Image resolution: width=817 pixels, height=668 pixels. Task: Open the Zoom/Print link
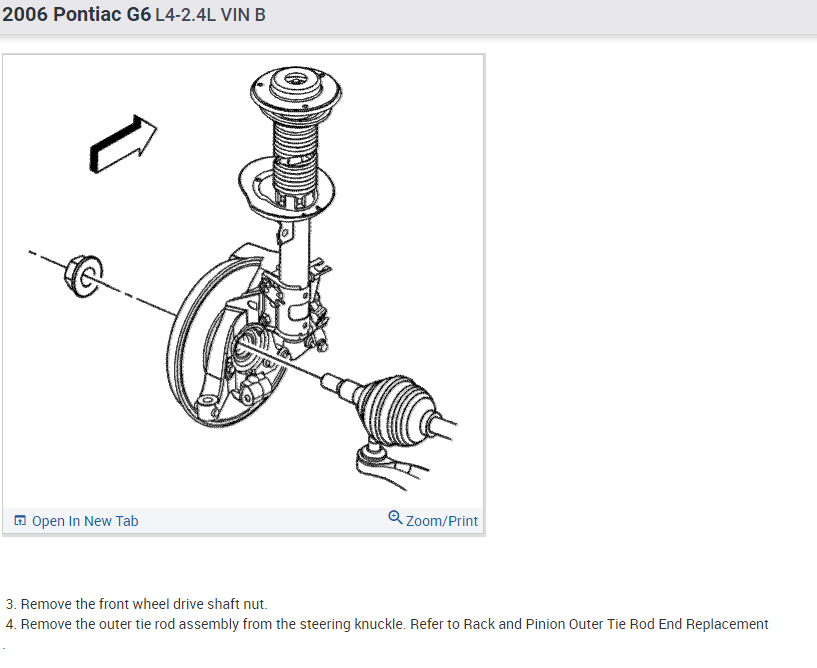click(433, 519)
